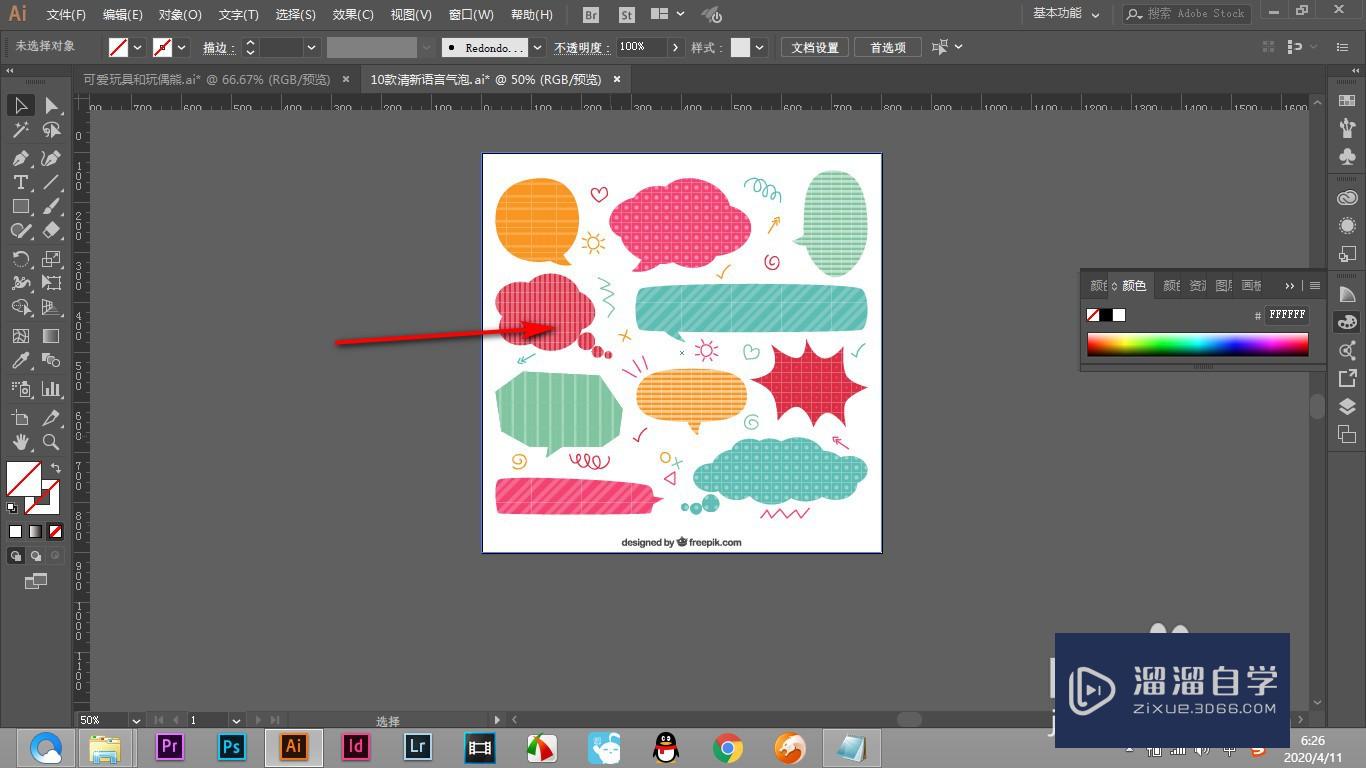Activate the Zoom tool
This screenshot has height=768, width=1366.
pos(51,442)
